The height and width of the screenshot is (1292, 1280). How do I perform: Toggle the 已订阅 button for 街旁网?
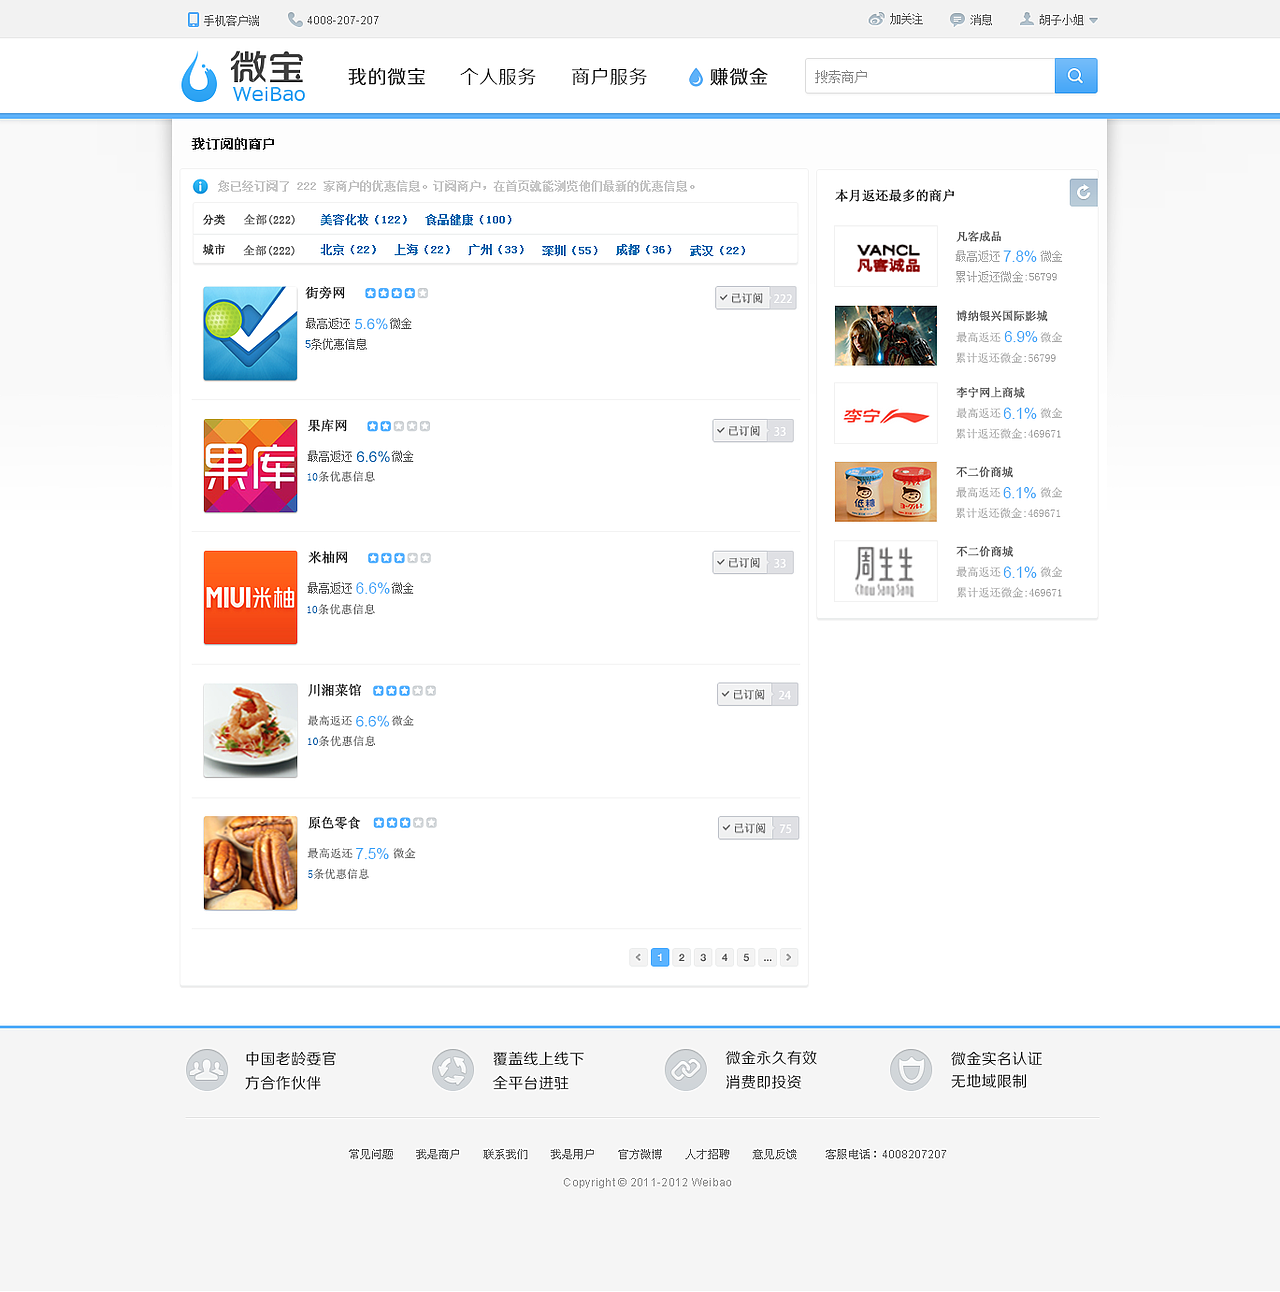pyautogui.click(x=745, y=297)
